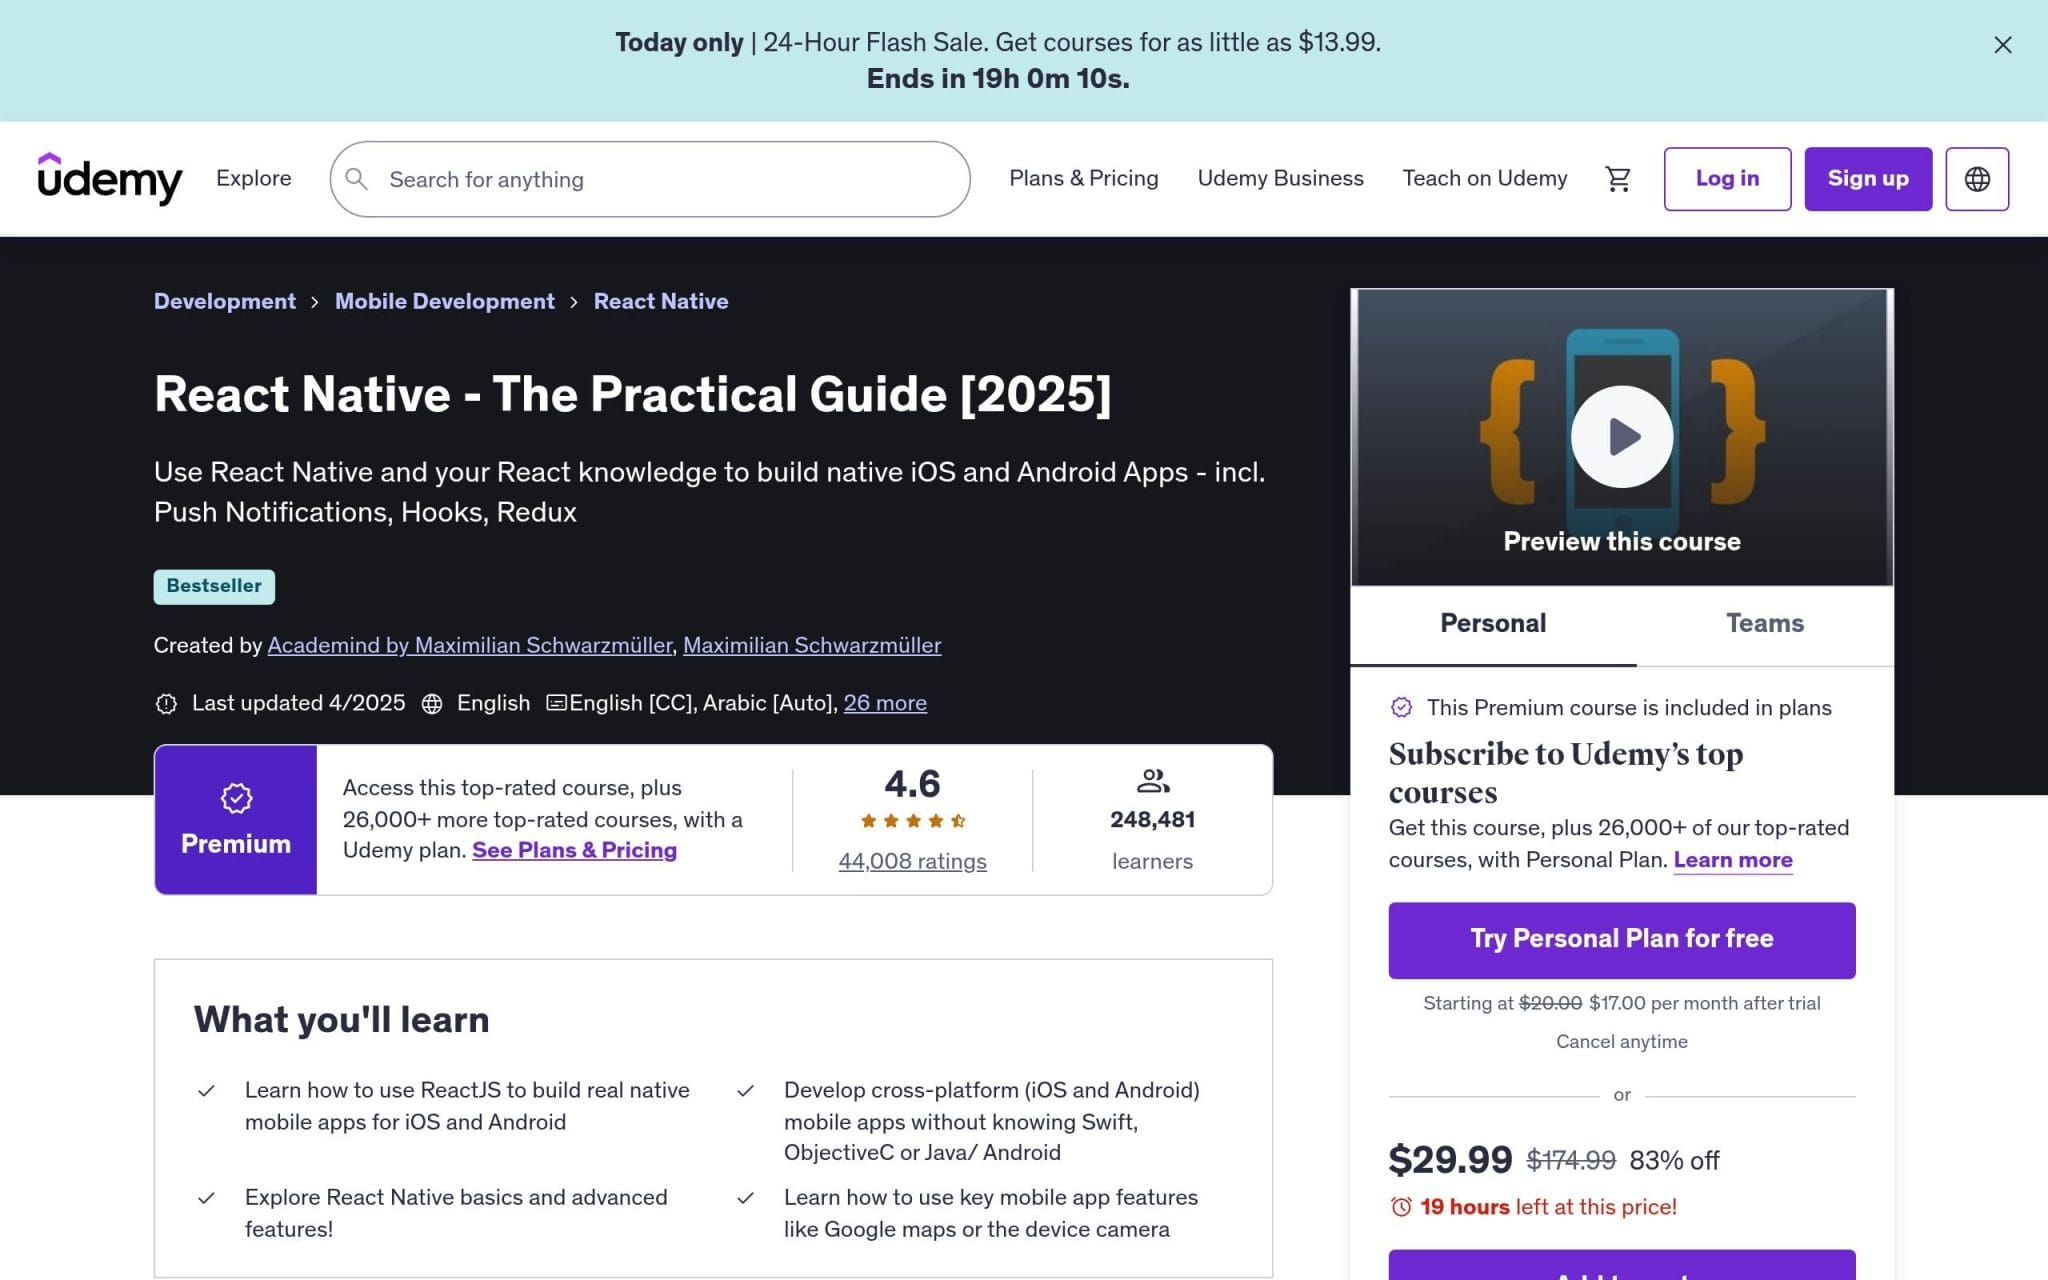Open the Udemy logo home link
The image size is (2048, 1280).
point(110,179)
